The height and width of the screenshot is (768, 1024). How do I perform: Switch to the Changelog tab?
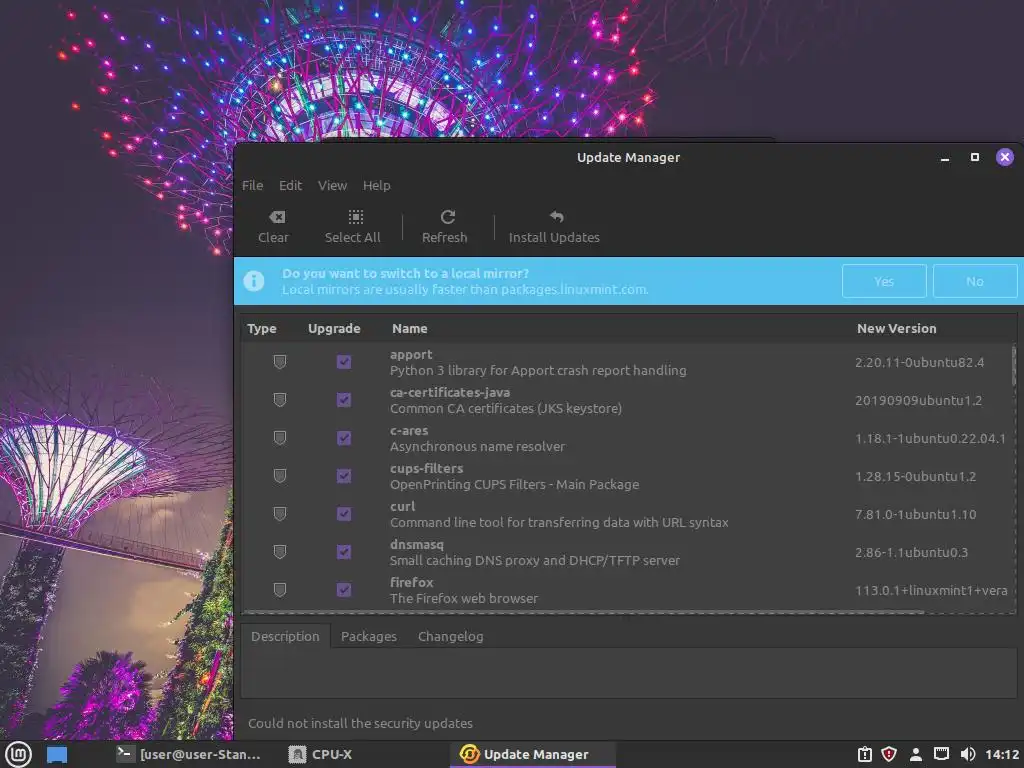pos(451,636)
